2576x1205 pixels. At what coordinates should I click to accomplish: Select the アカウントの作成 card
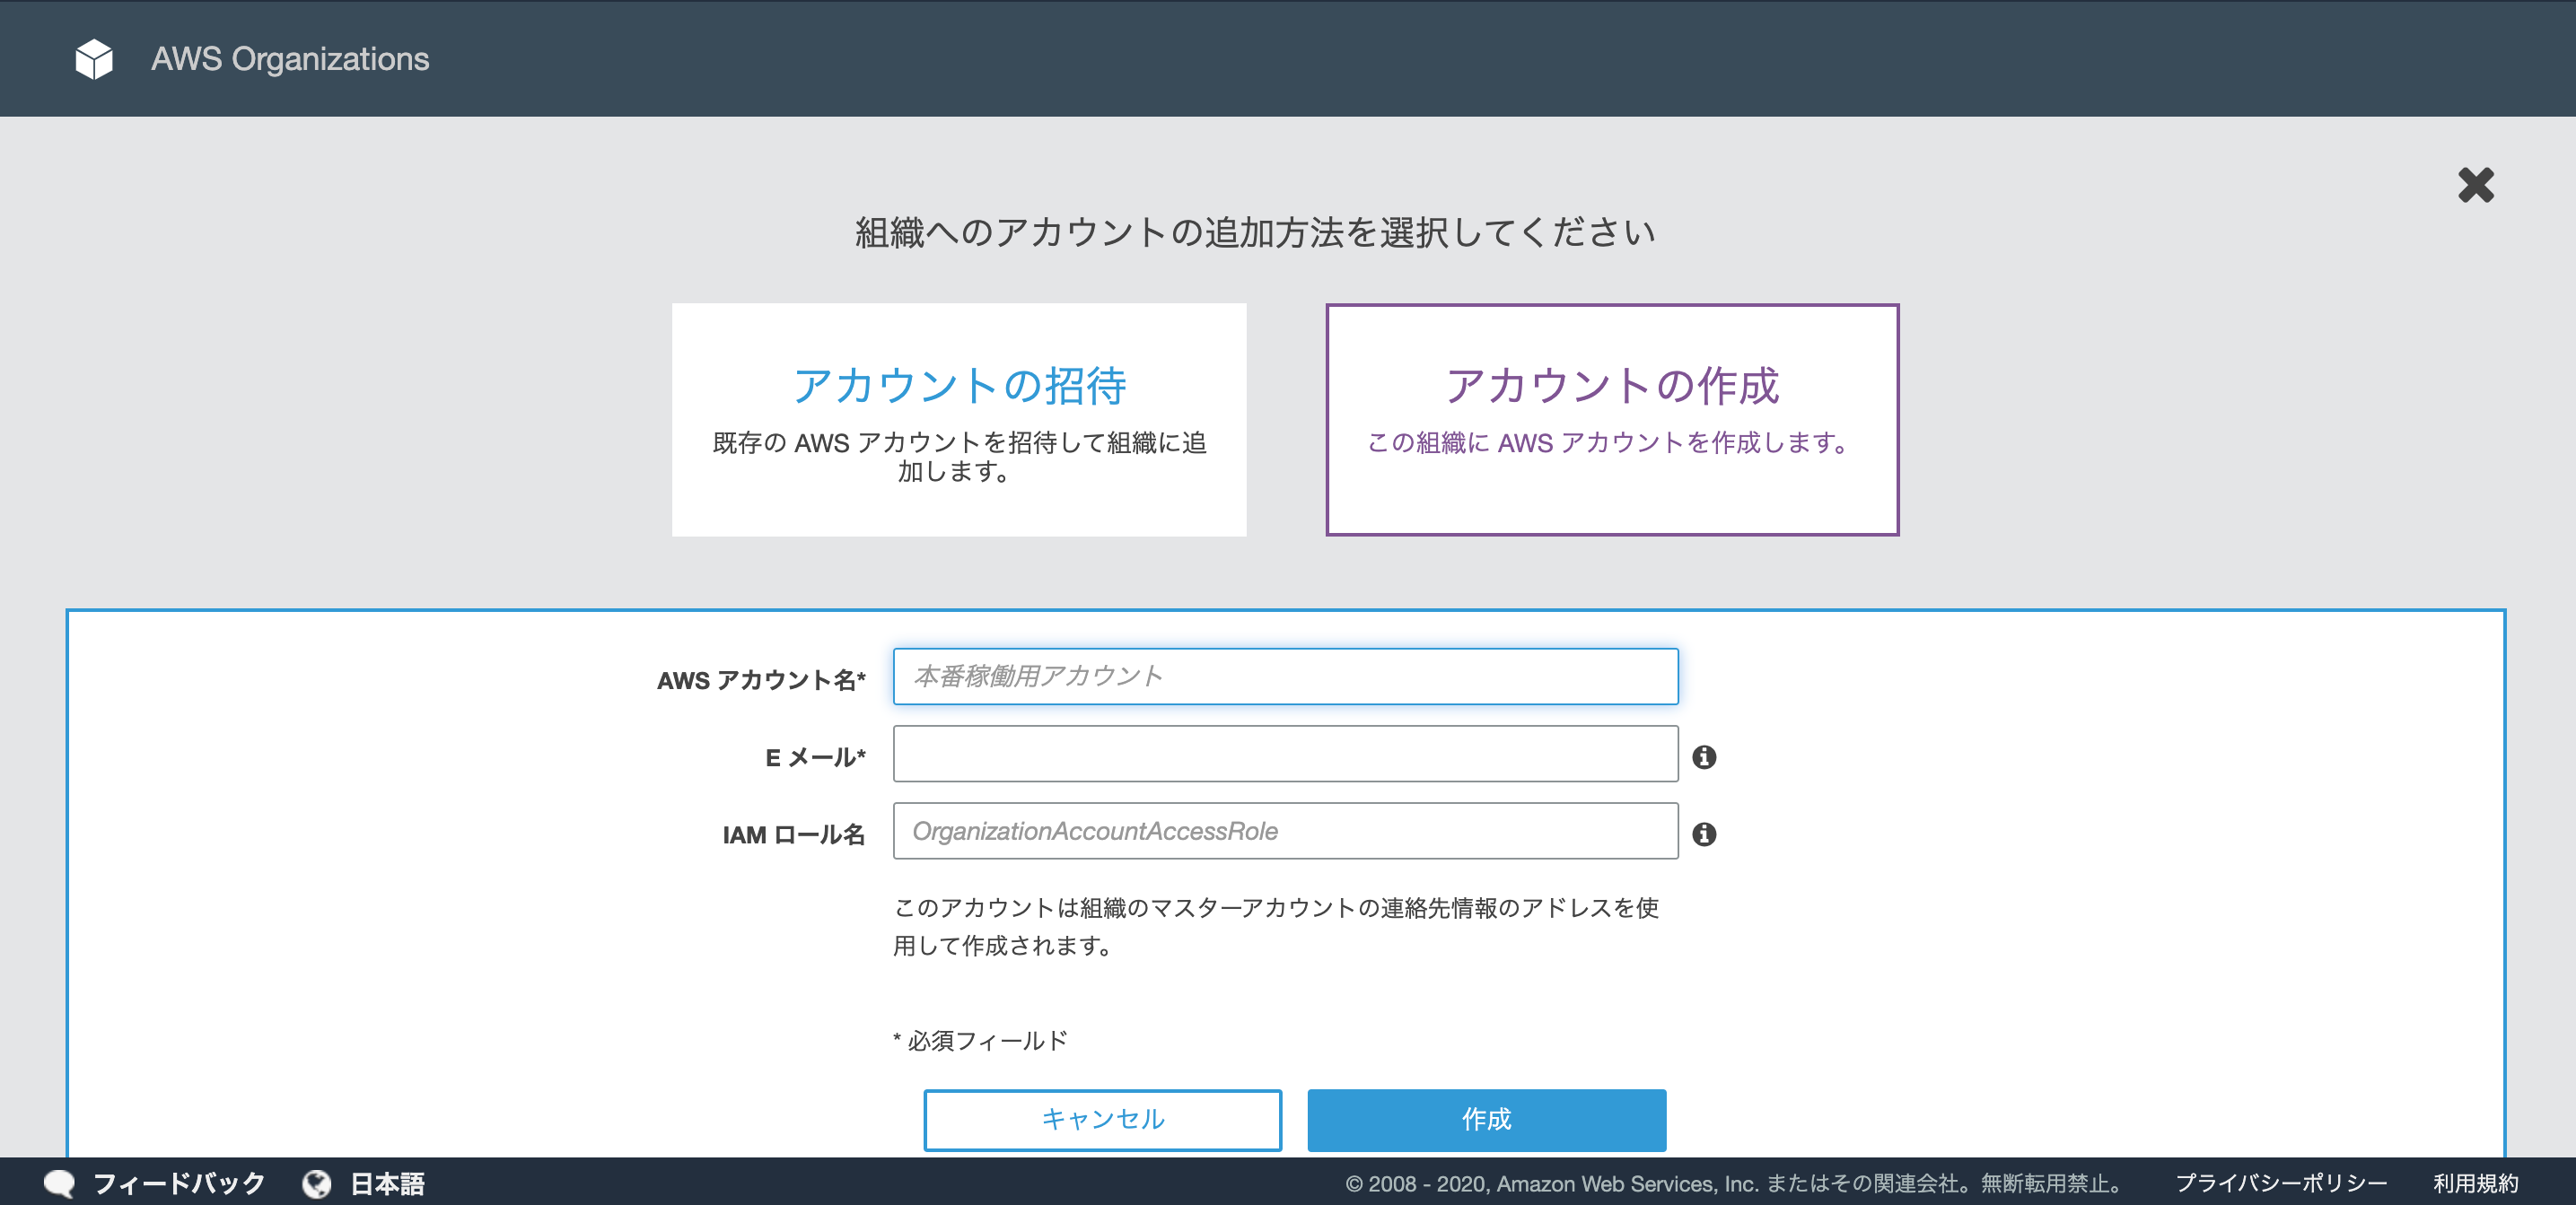pos(1612,420)
